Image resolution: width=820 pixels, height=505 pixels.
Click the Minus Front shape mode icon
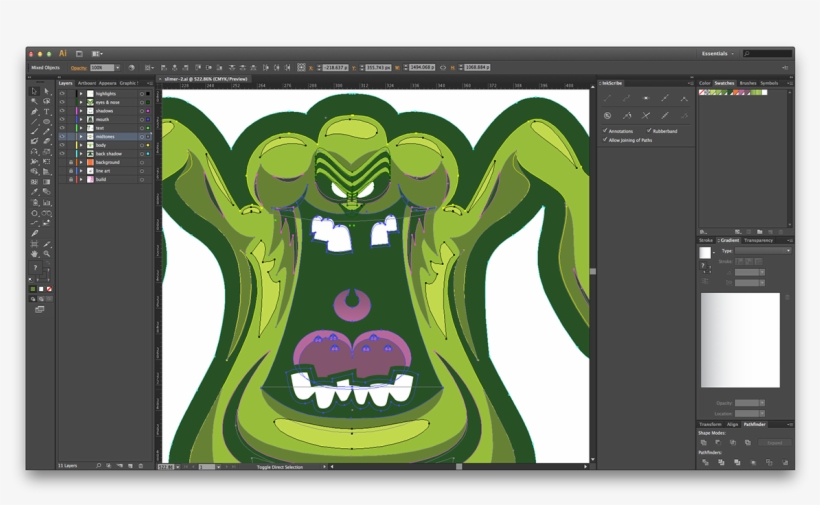[719, 443]
